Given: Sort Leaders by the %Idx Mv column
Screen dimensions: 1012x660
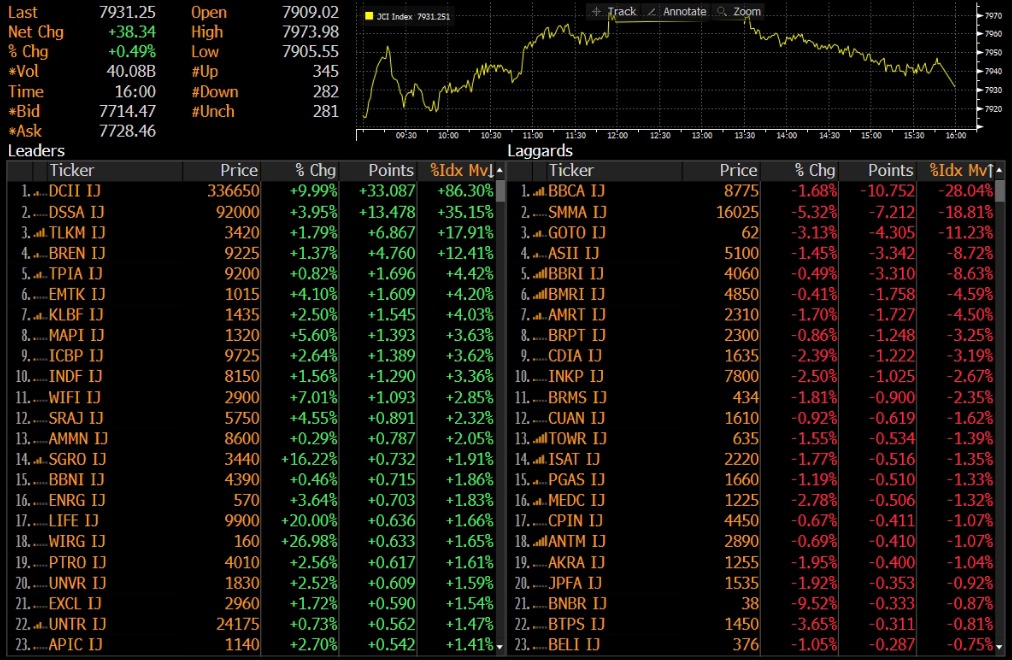Looking at the screenshot, I should (462, 170).
